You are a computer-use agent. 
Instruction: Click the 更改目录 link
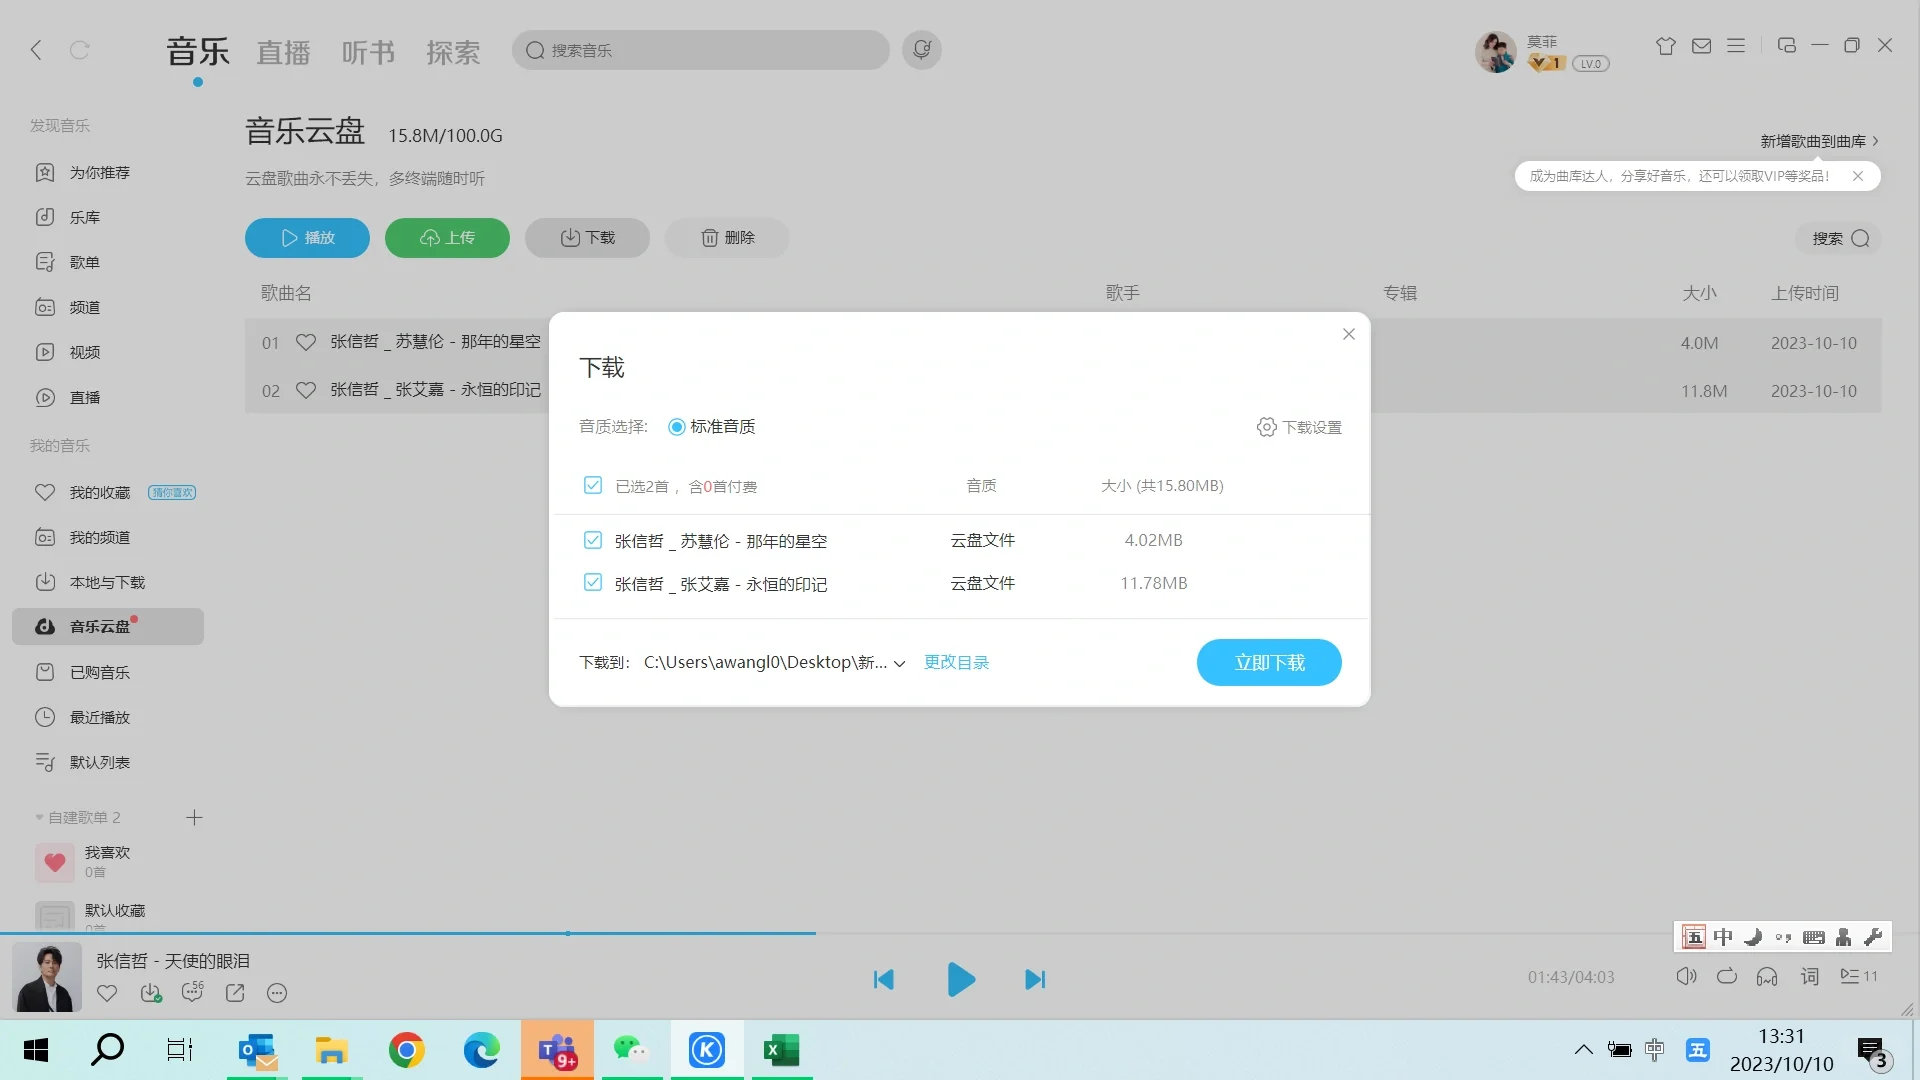955,662
